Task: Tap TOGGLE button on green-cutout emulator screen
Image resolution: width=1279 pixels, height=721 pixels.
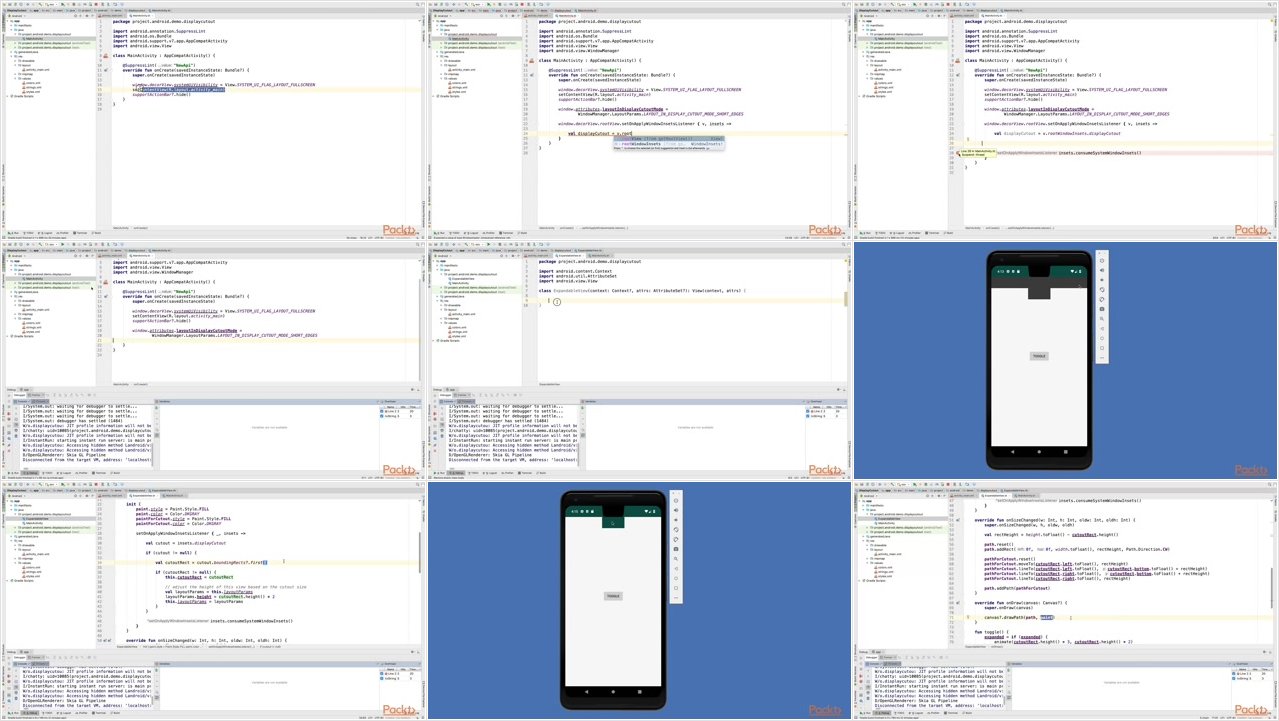Action: tap(613, 596)
